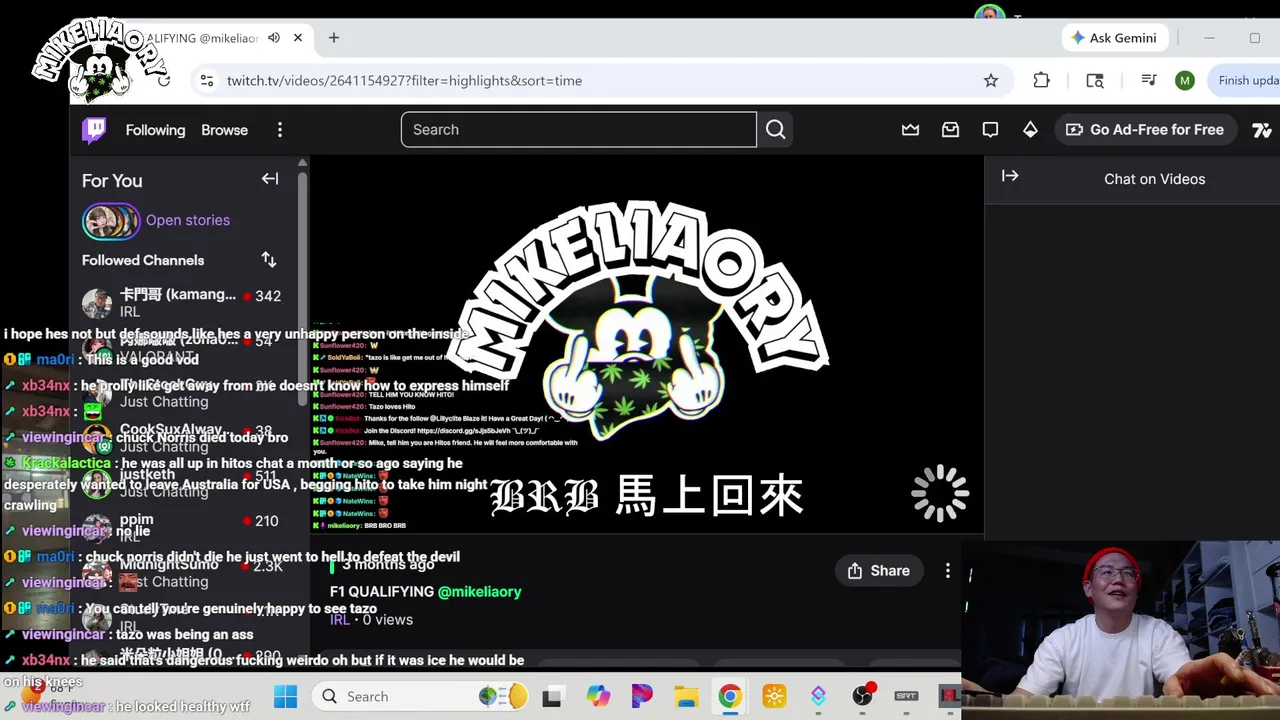This screenshot has height=720, width=1280.
Task: Click the magnifier search button on Twitch
Action: click(x=776, y=130)
